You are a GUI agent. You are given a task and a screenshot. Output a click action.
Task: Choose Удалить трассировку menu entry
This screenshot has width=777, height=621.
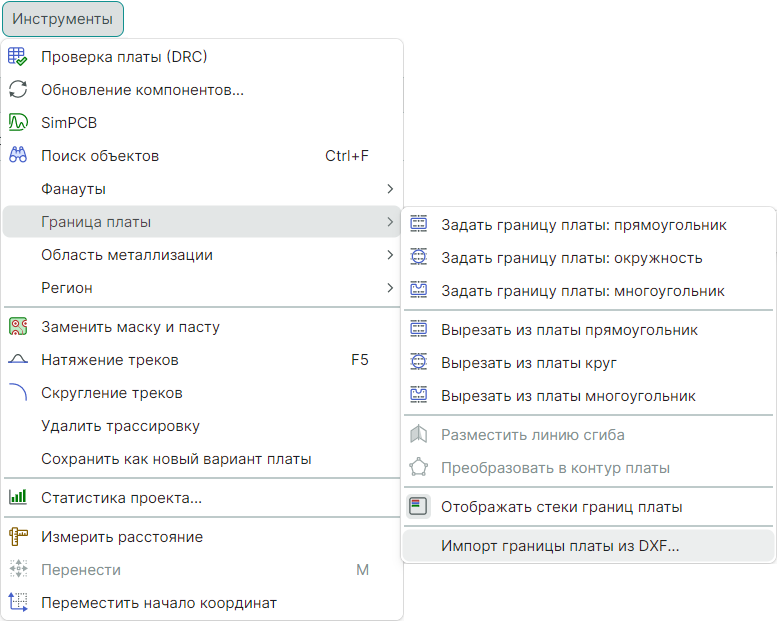coord(120,426)
